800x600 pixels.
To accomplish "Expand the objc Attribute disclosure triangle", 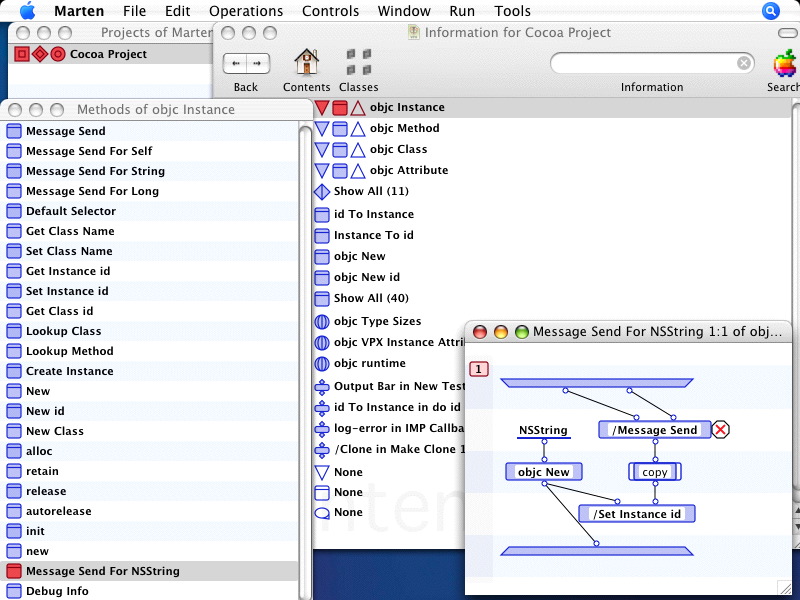I will click(x=323, y=170).
